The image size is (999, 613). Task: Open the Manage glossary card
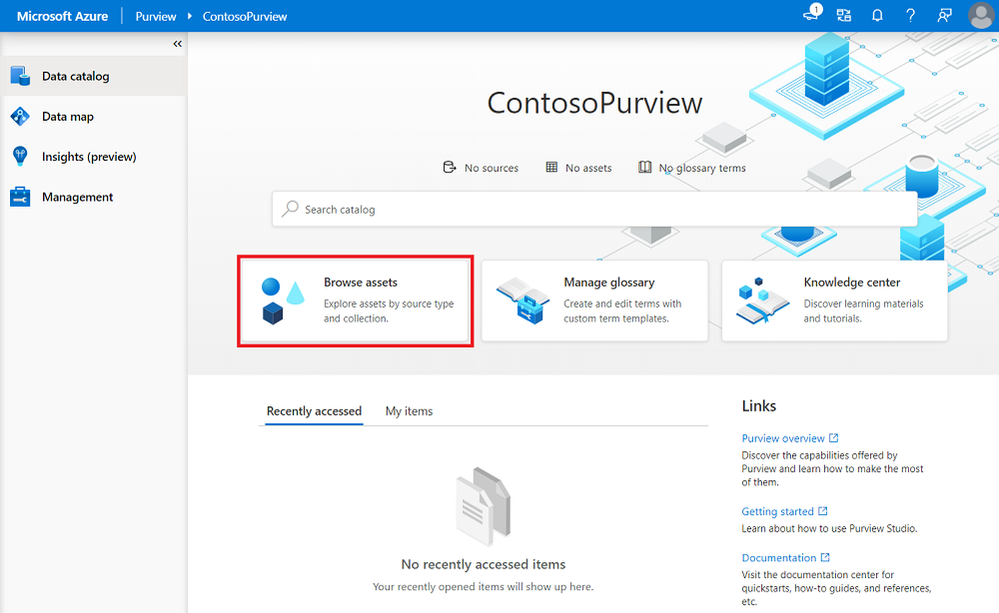click(594, 301)
